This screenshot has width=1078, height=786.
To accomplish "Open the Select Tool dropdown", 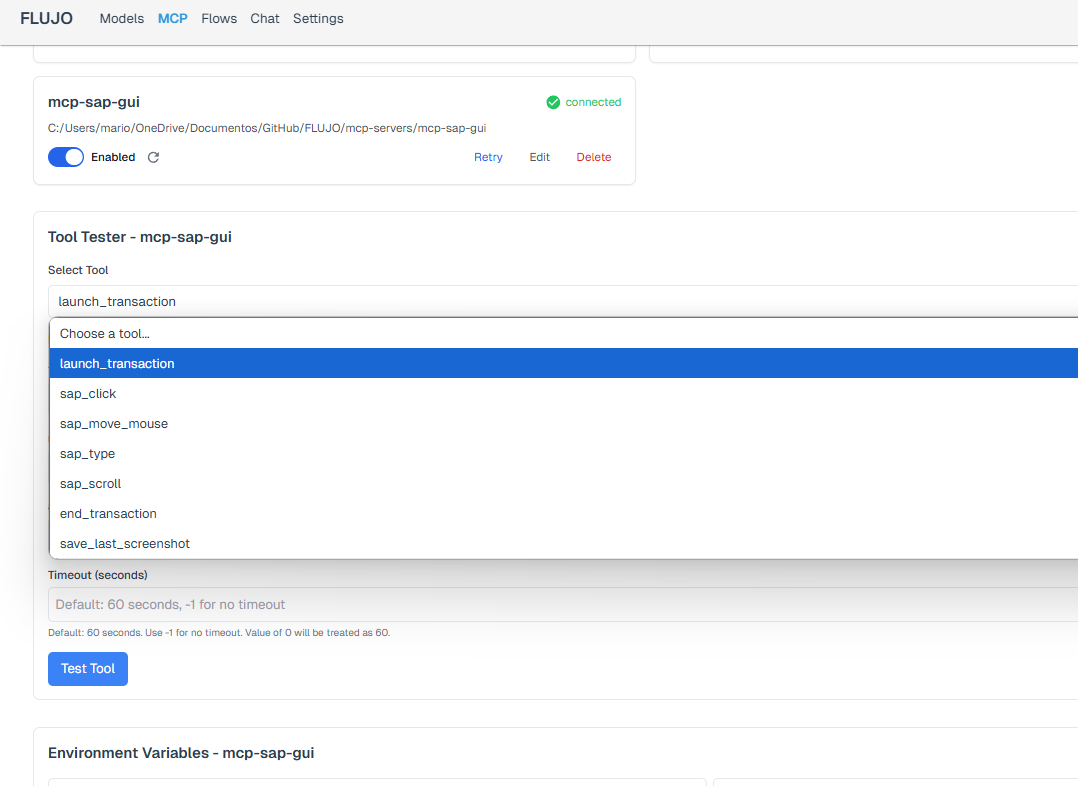I will [560, 301].
